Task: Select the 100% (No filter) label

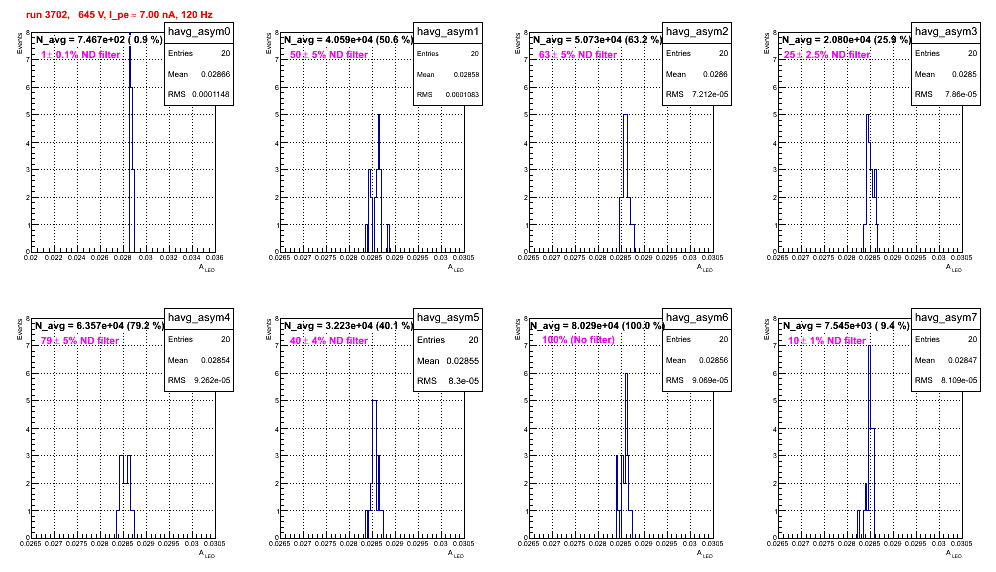Action: (579, 340)
